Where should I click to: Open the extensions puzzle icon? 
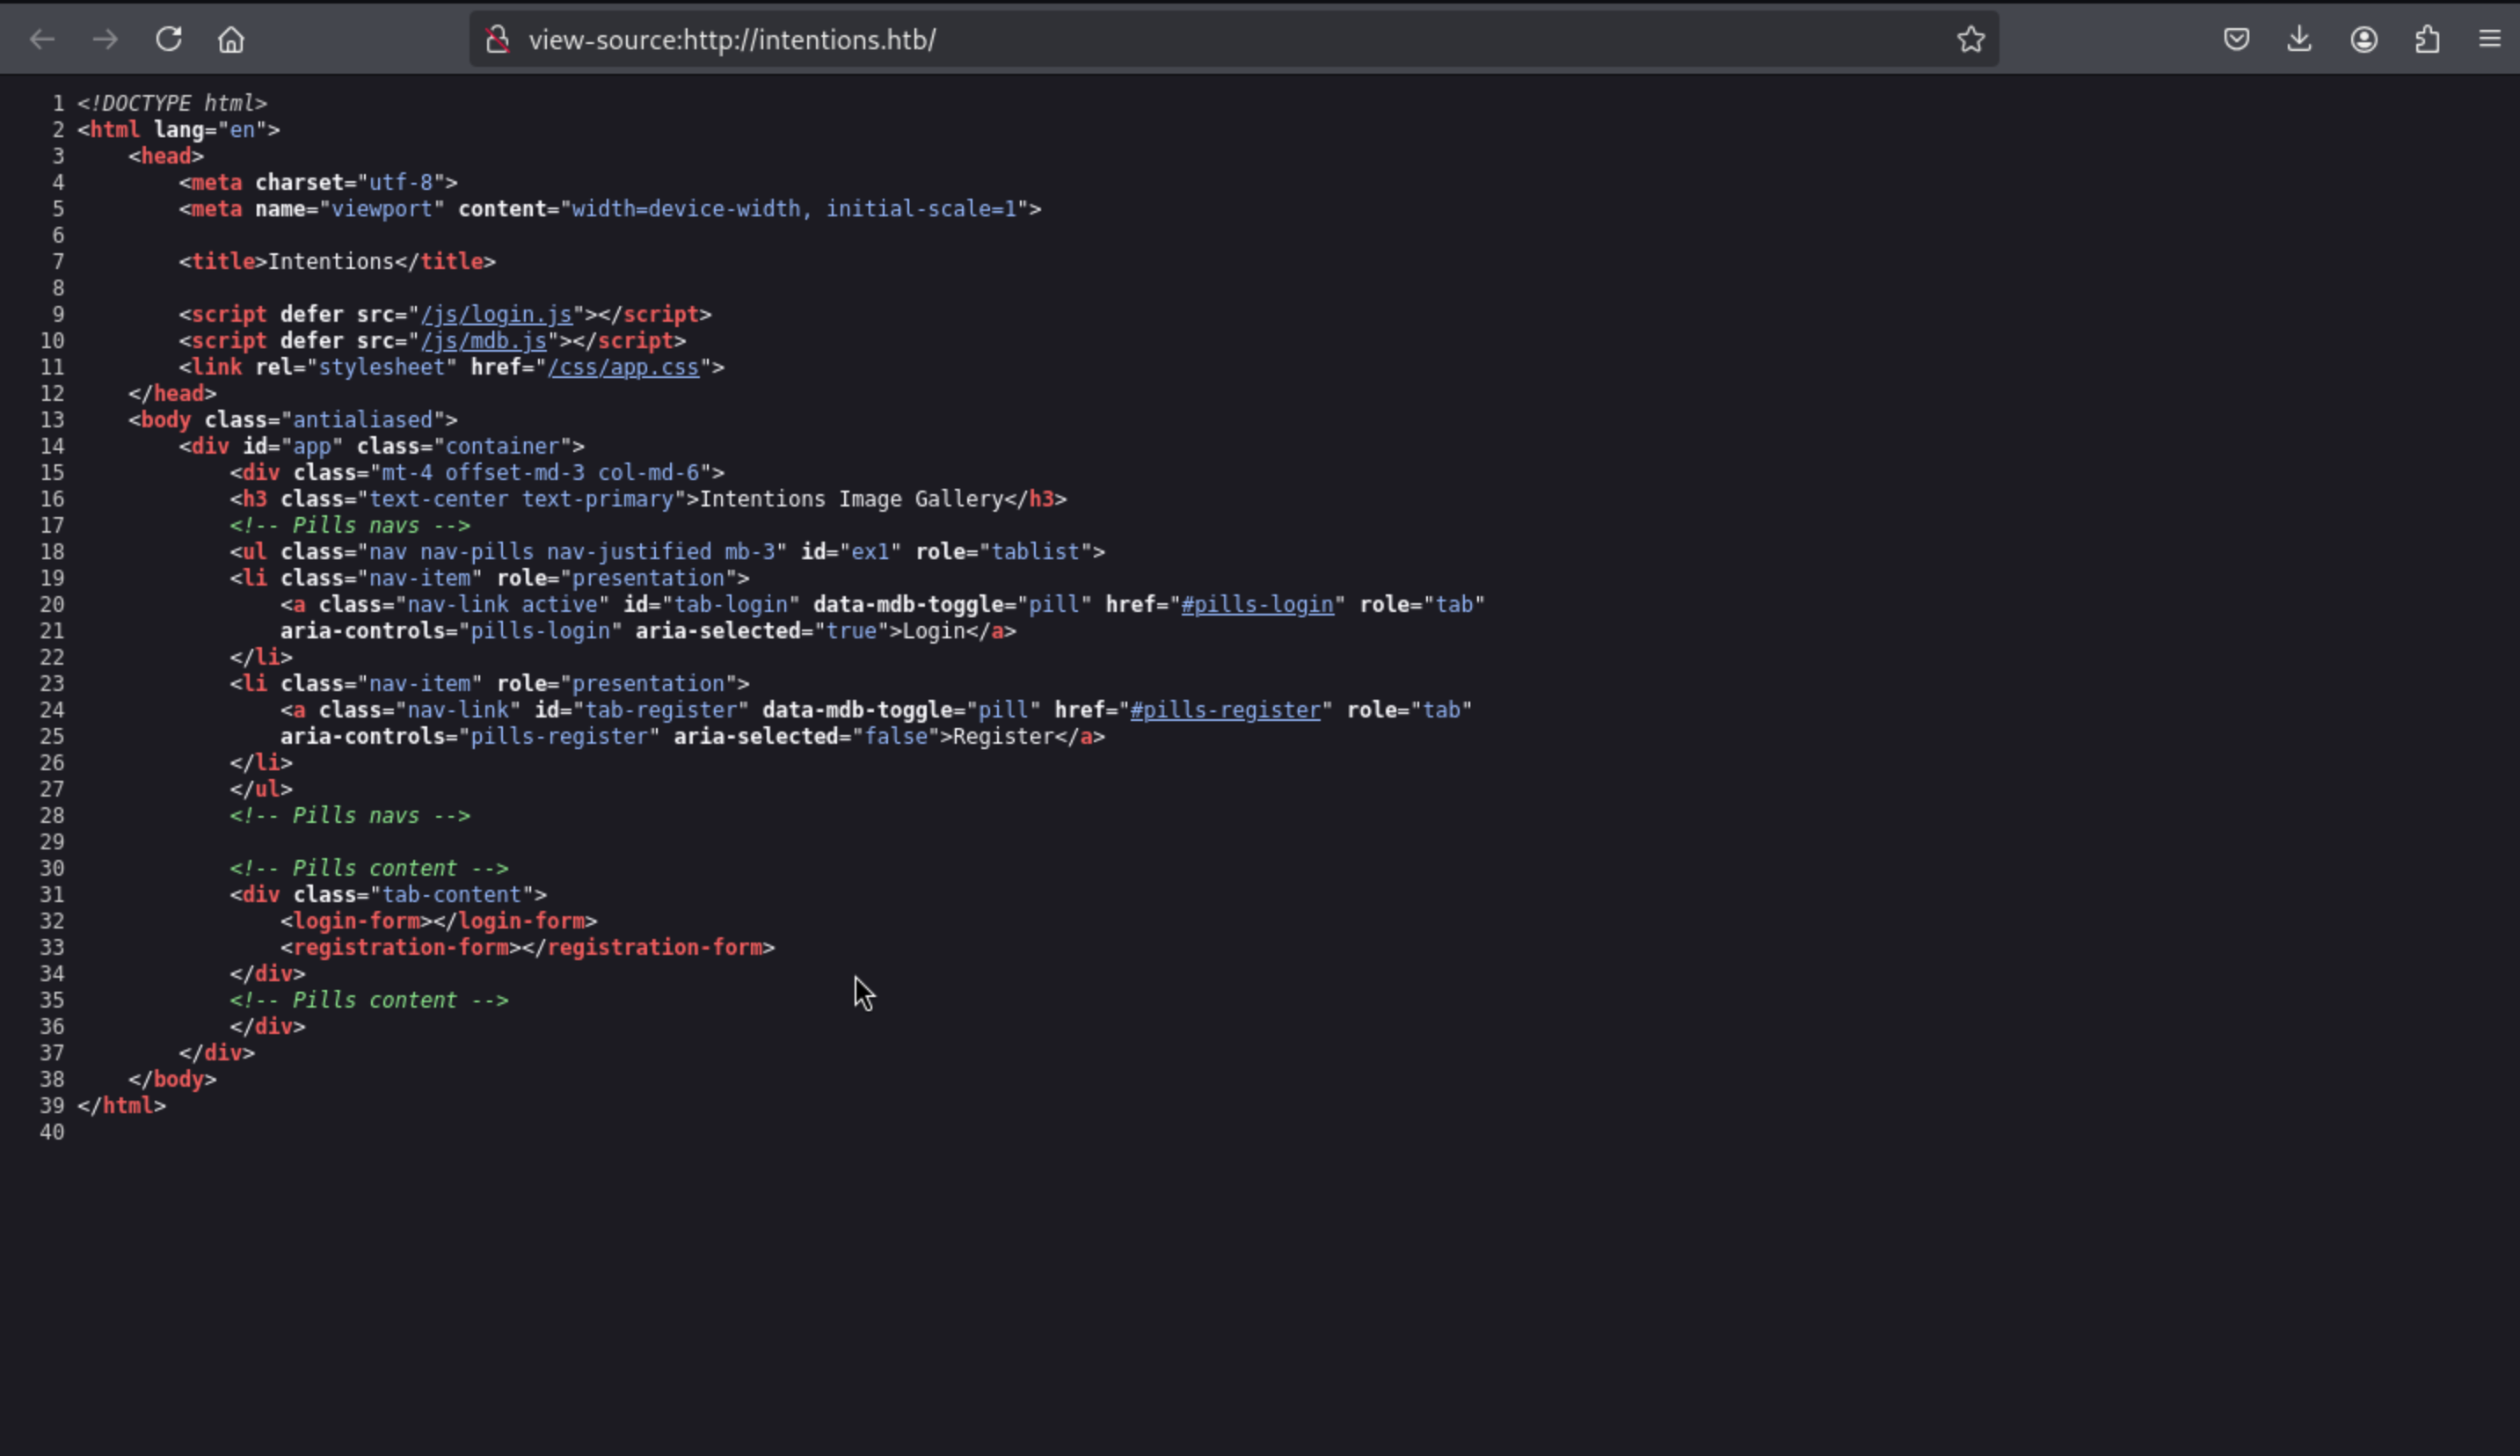coord(2427,40)
